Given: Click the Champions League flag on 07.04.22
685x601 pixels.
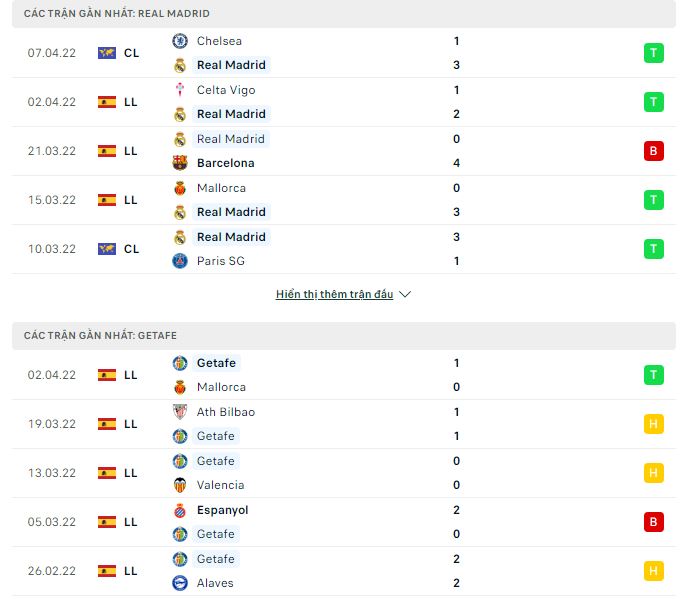Looking at the screenshot, I should coord(107,53).
